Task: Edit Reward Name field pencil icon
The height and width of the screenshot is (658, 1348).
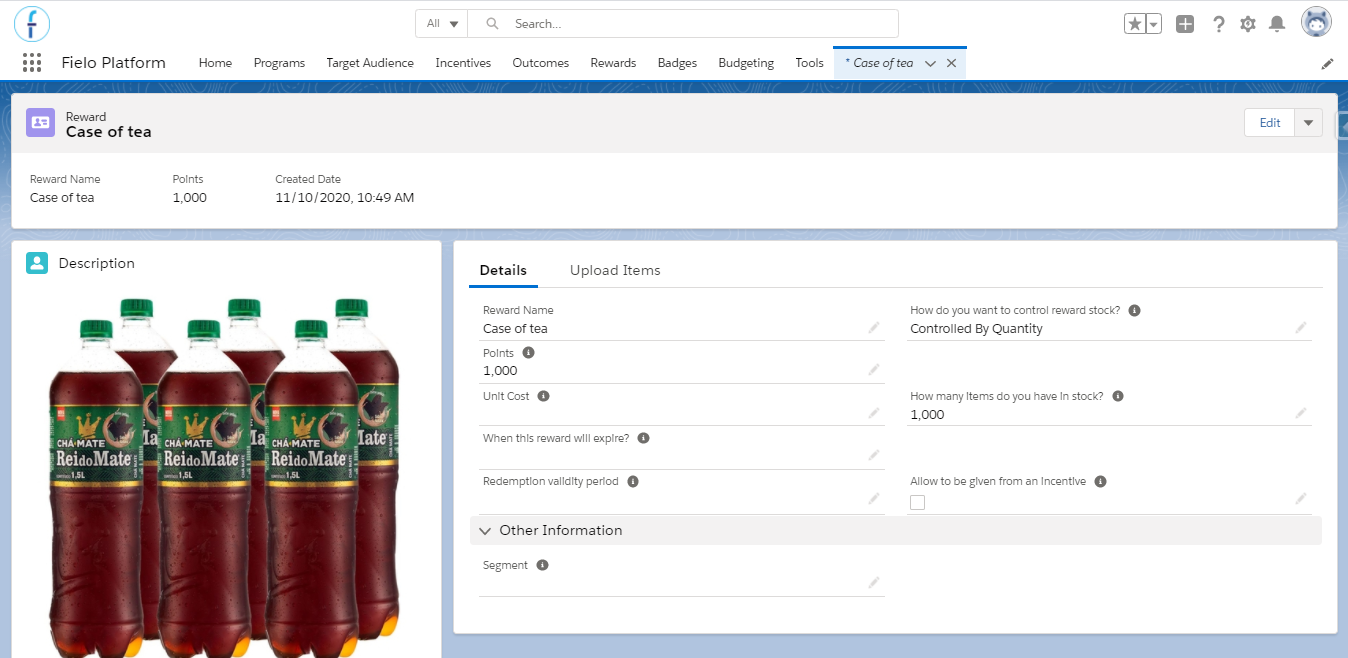Action: [x=874, y=327]
